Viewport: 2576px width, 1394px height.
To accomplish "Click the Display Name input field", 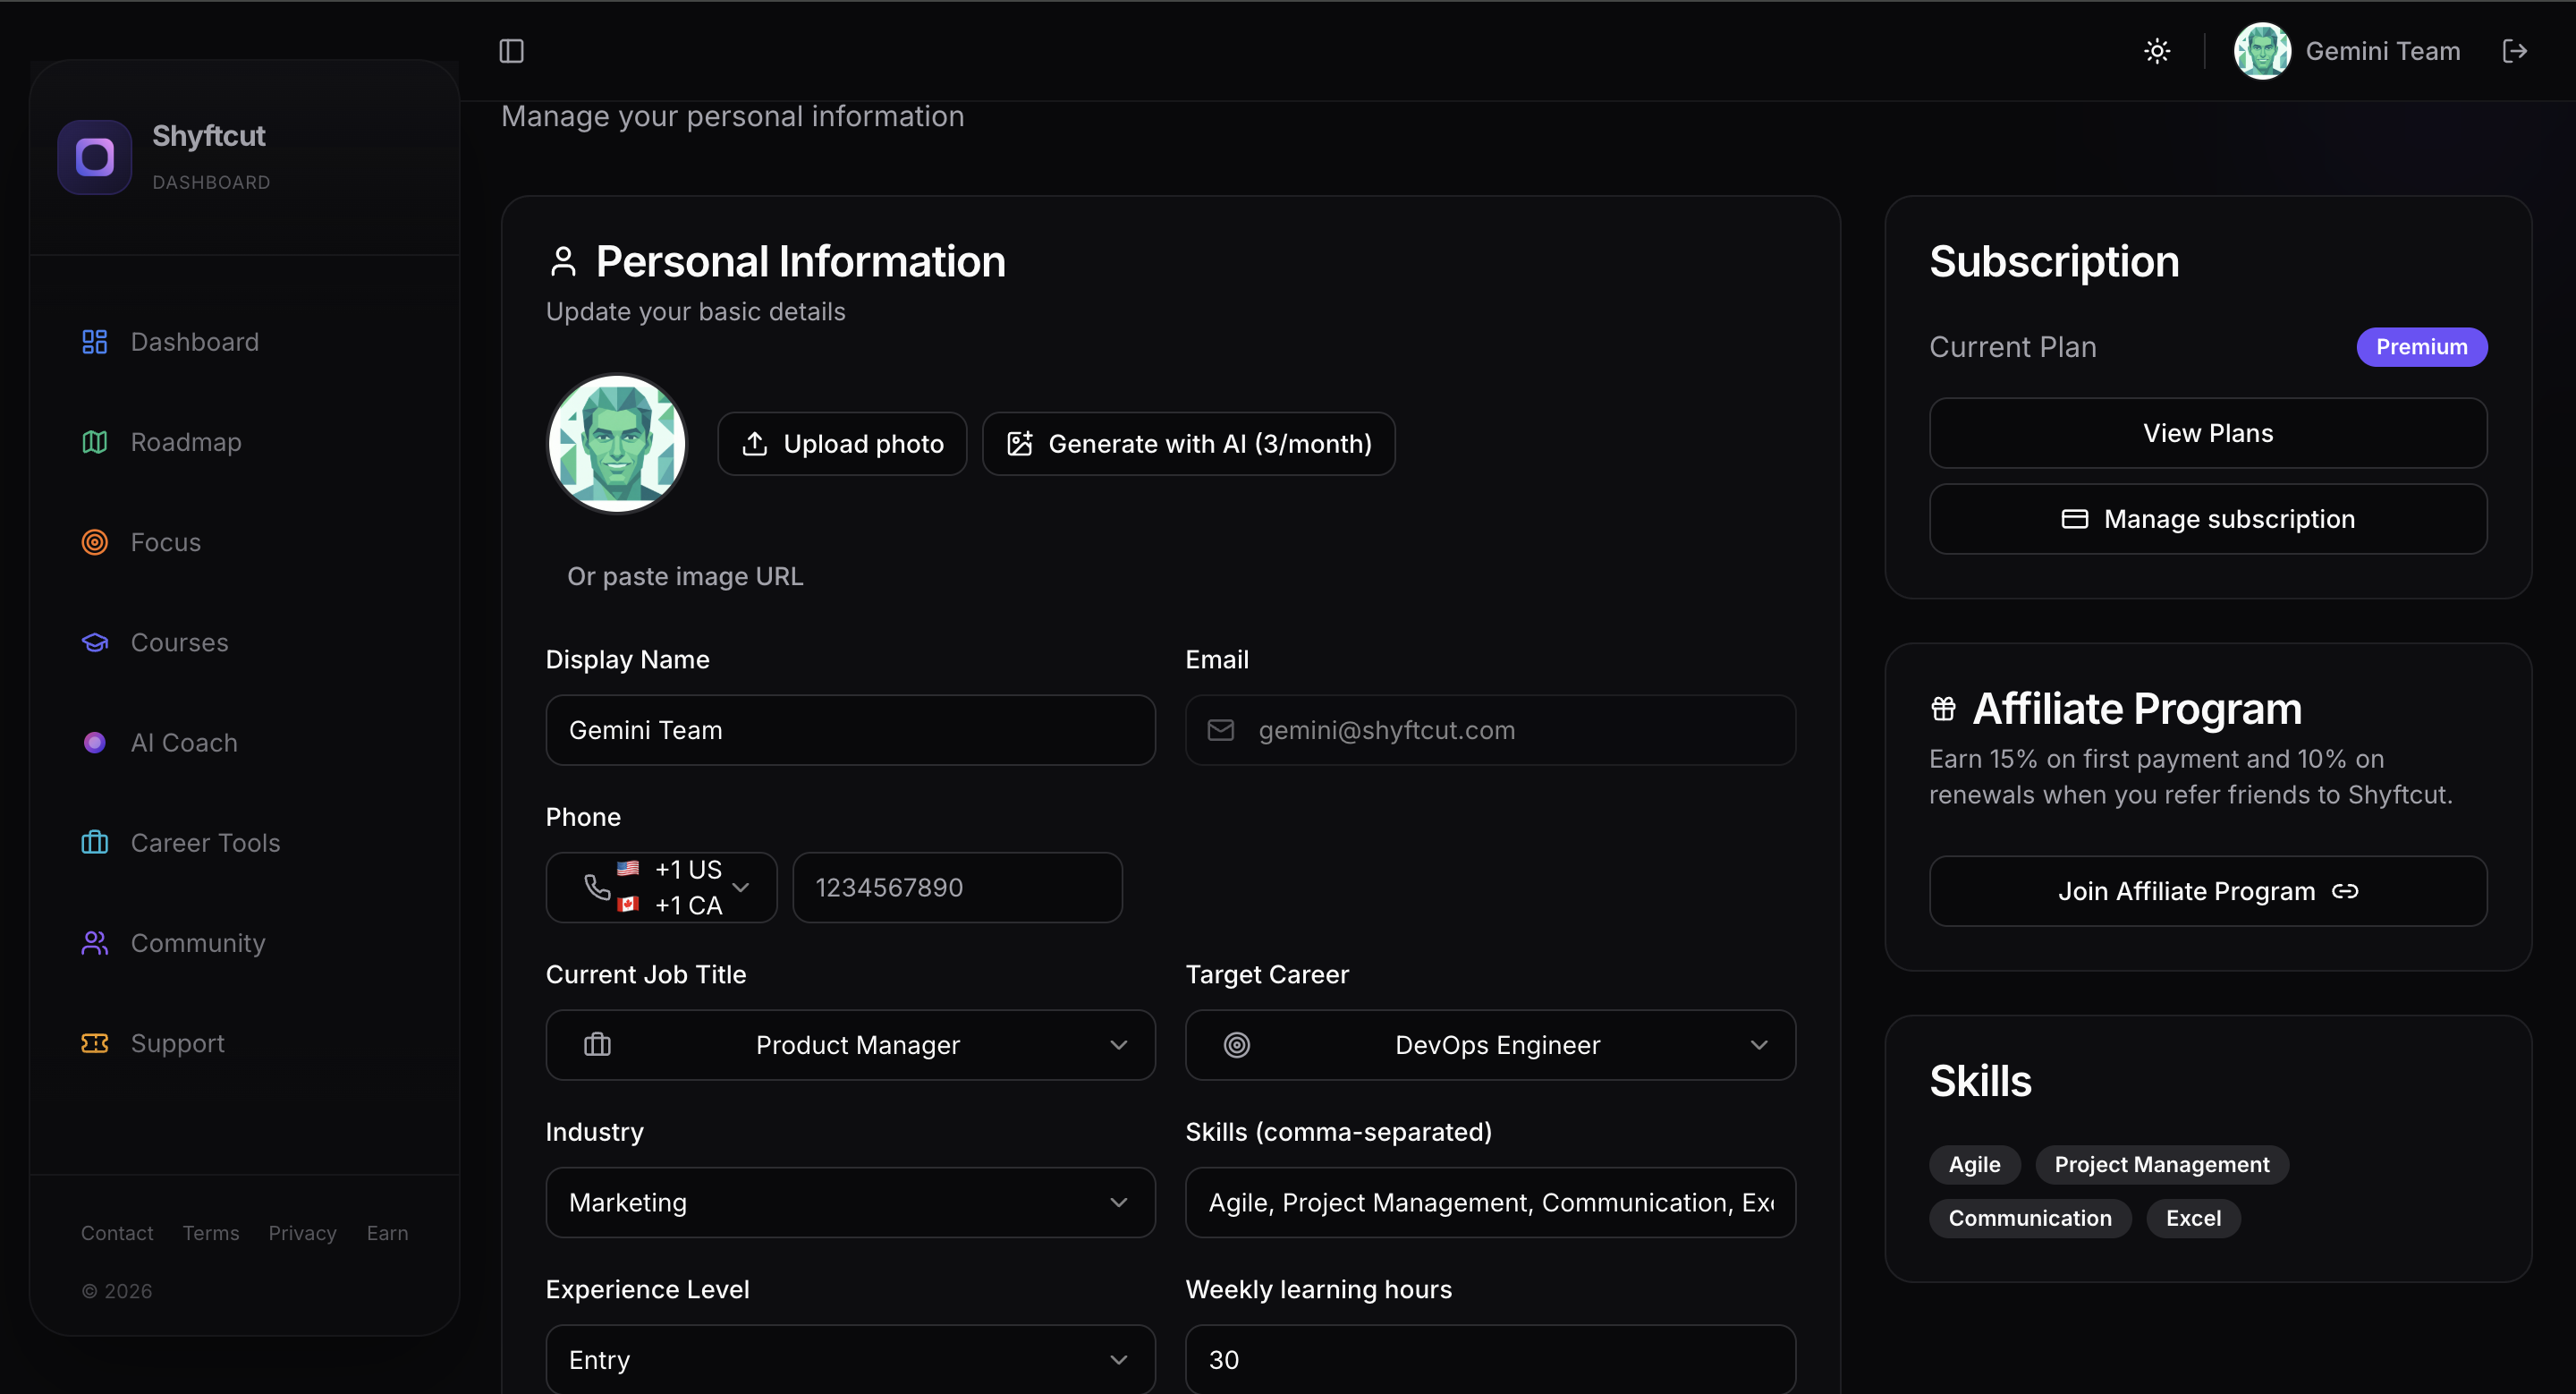I will pyautogui.click(x=850, y=730).
